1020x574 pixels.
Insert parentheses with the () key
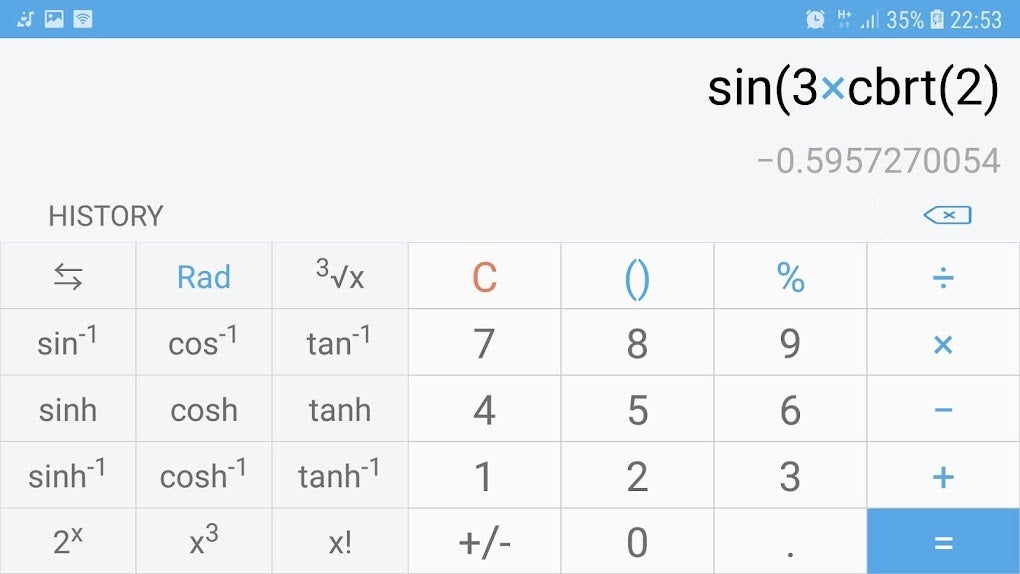tap(637, 277)
